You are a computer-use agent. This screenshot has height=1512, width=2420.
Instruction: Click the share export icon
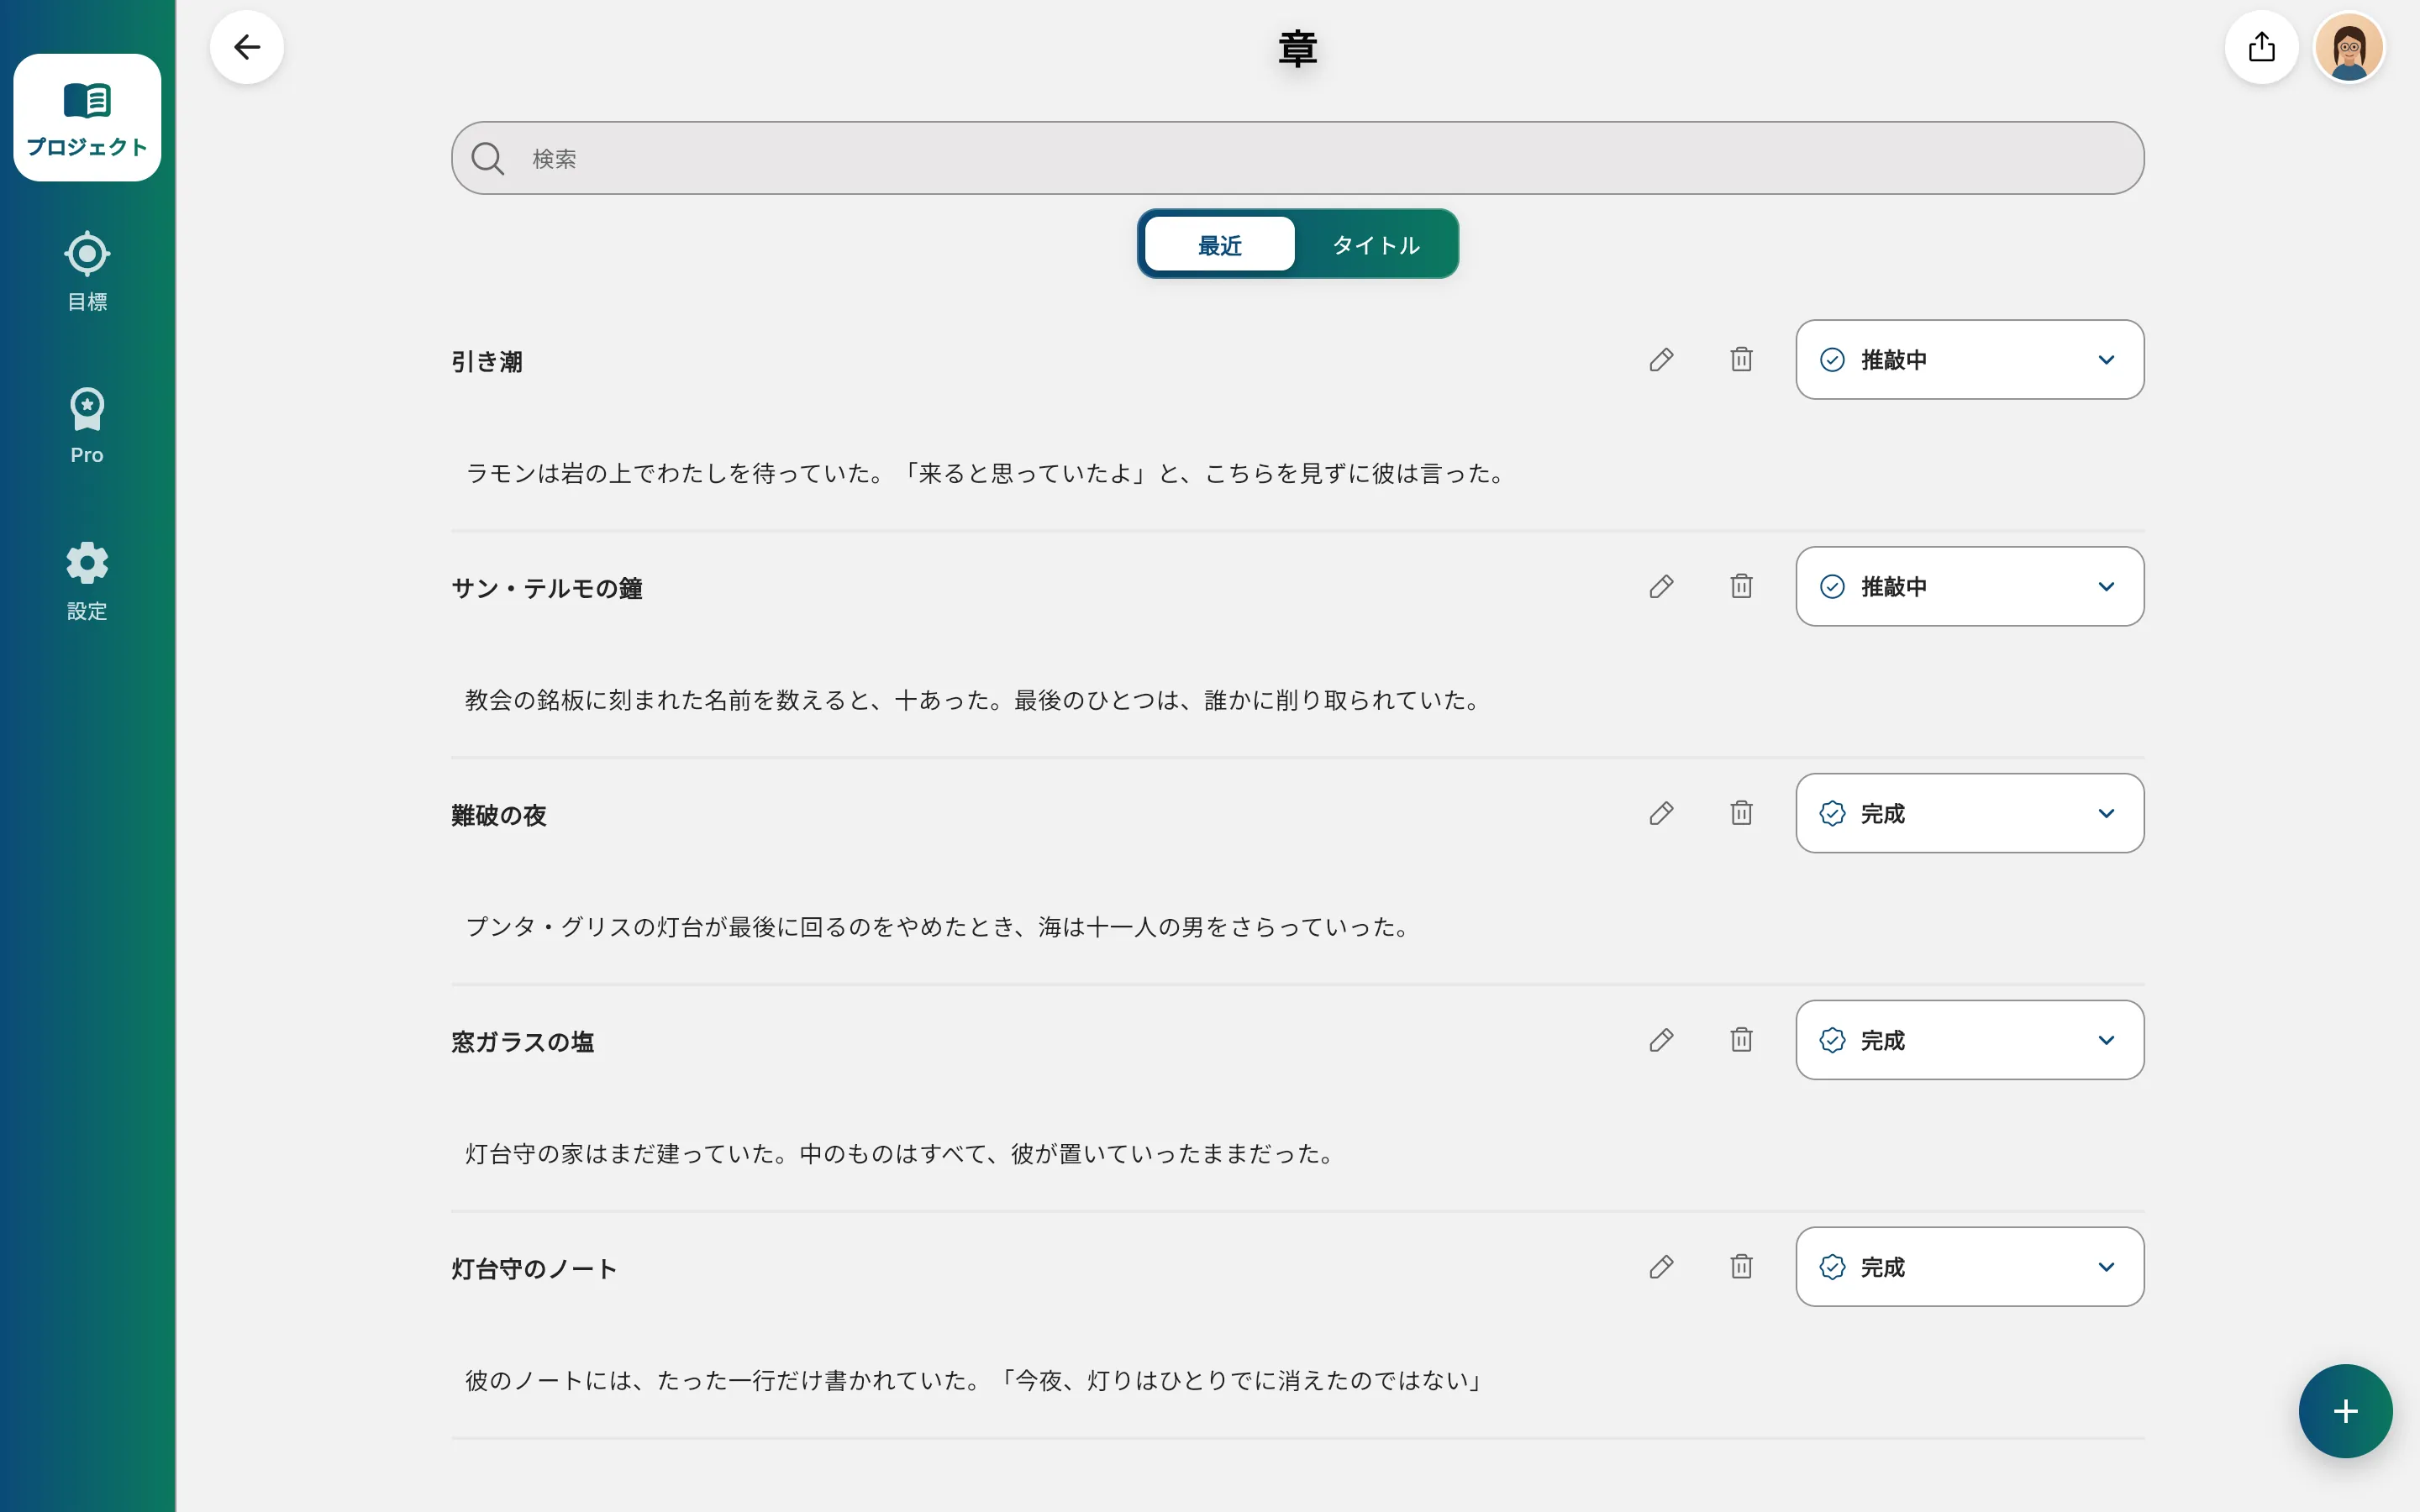2261,47
